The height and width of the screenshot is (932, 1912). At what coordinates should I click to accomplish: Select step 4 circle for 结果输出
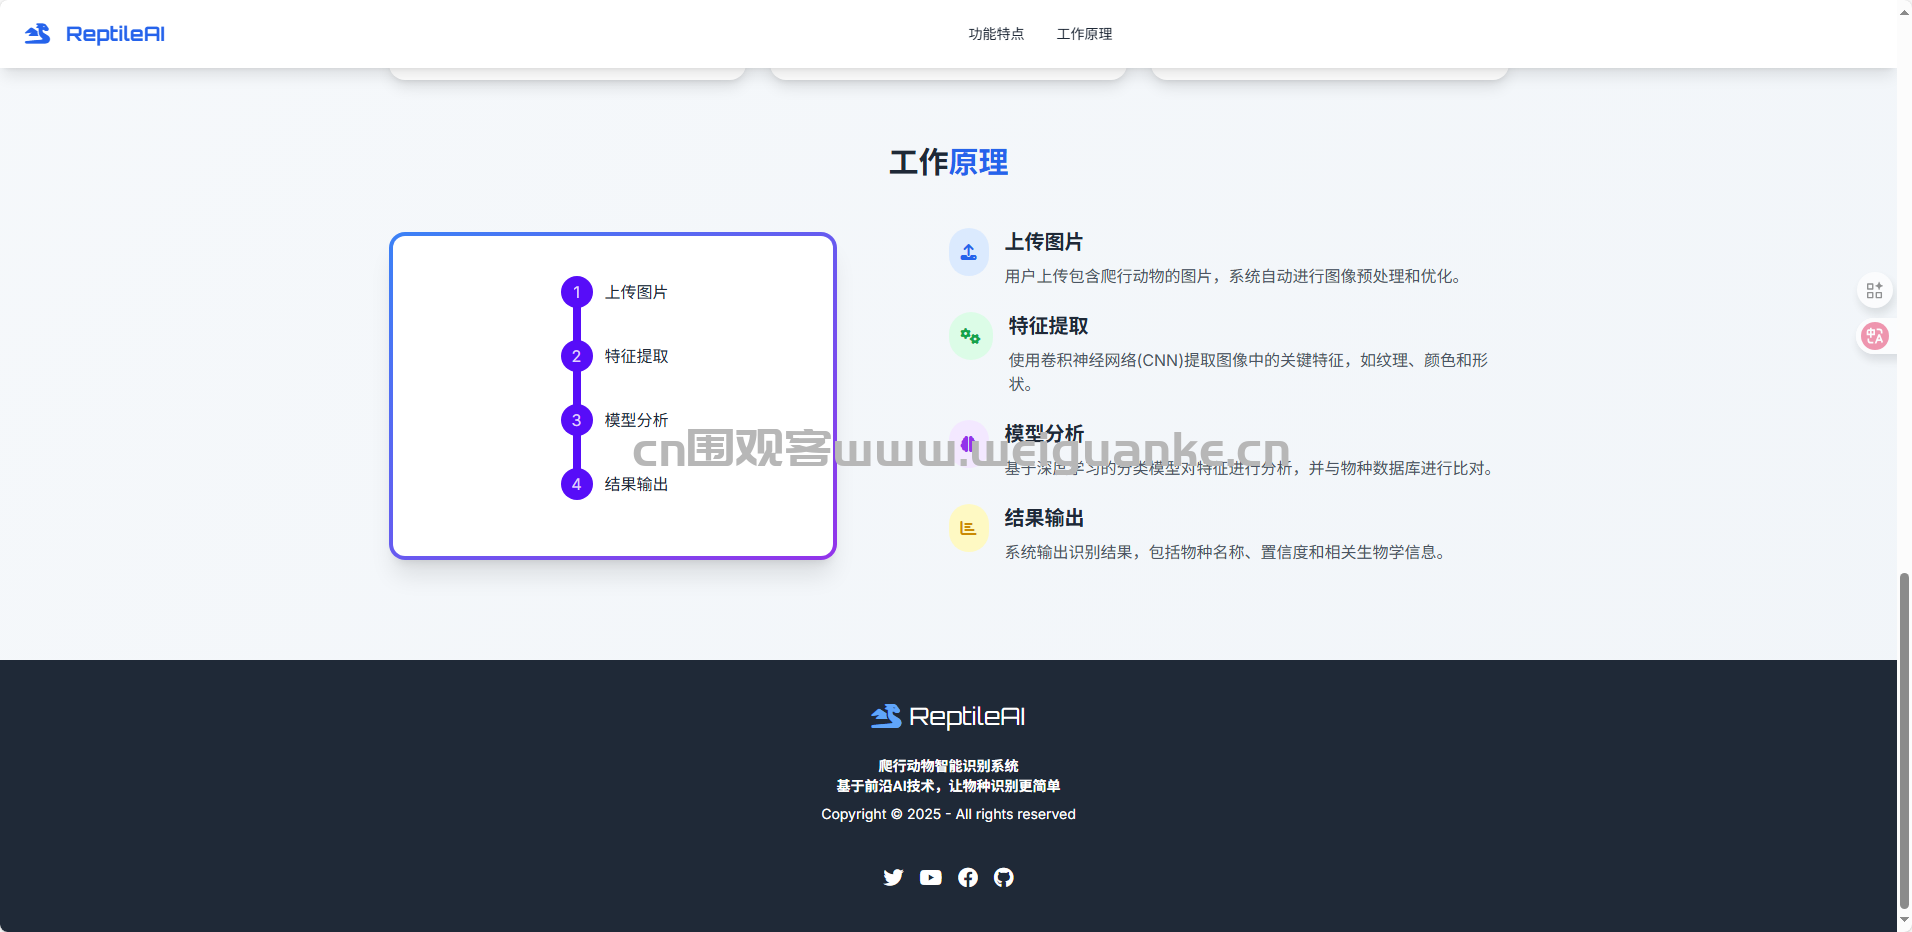[576, 484]
